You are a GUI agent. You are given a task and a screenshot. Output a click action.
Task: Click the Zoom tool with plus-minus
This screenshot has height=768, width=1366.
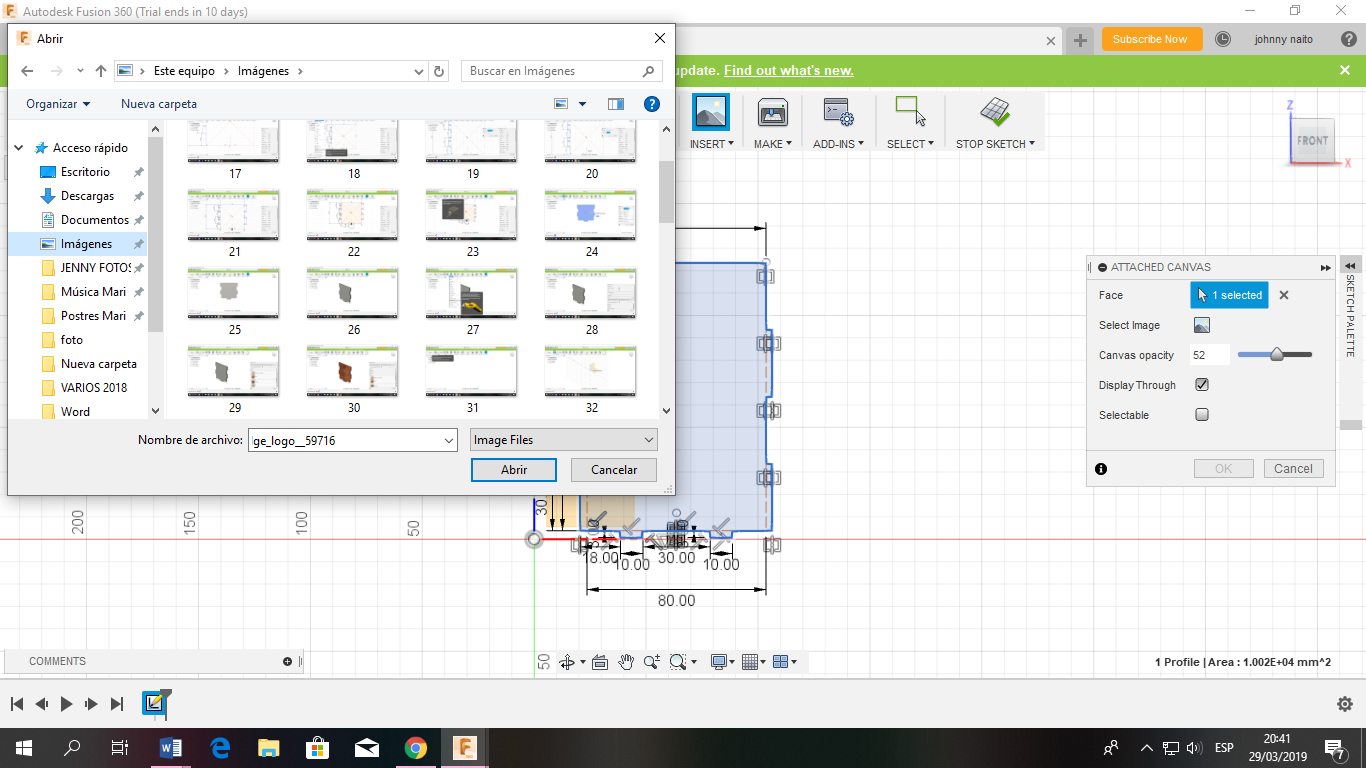coord(652,662)
